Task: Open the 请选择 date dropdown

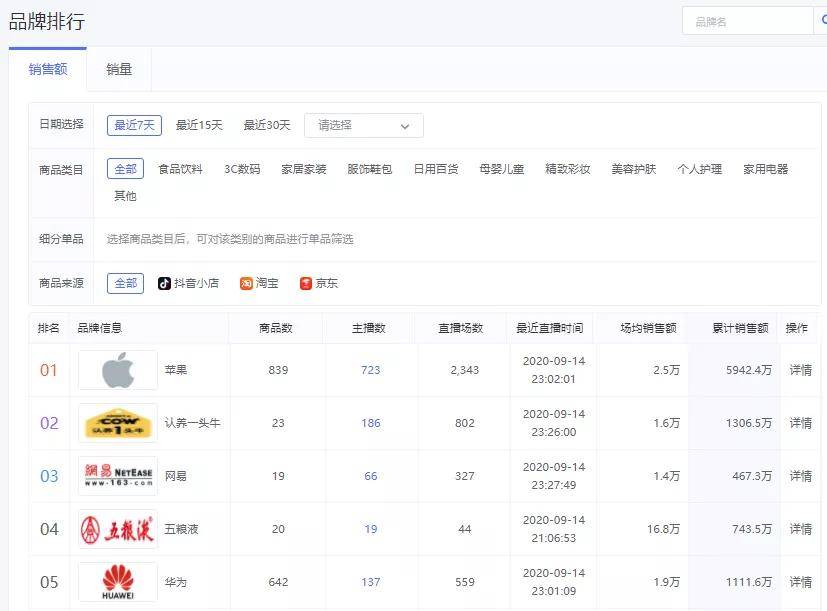Action: (x=363, y=126)
